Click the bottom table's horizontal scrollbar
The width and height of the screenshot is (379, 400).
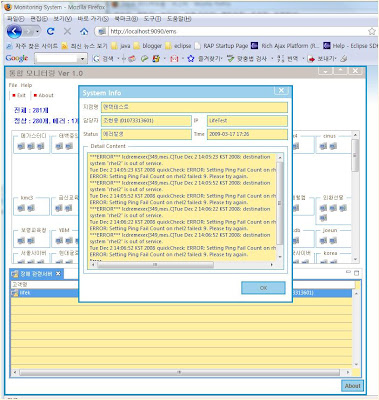click(x=180, y=372)
